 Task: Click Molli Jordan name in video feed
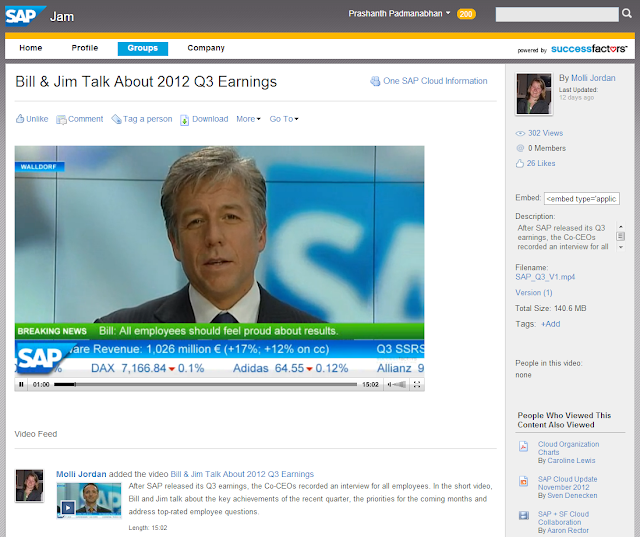coord(81,474)
